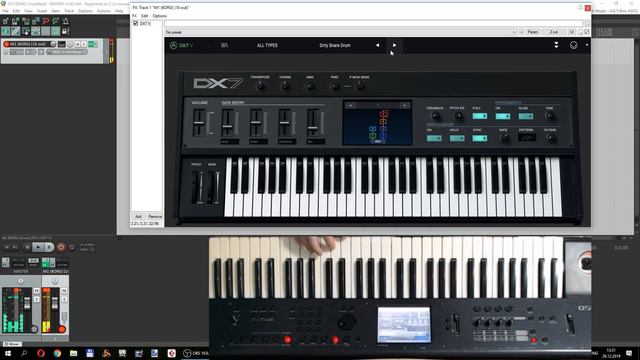Open Opera browser from taskbar
The image size is (640, 360).
[40, 353]
